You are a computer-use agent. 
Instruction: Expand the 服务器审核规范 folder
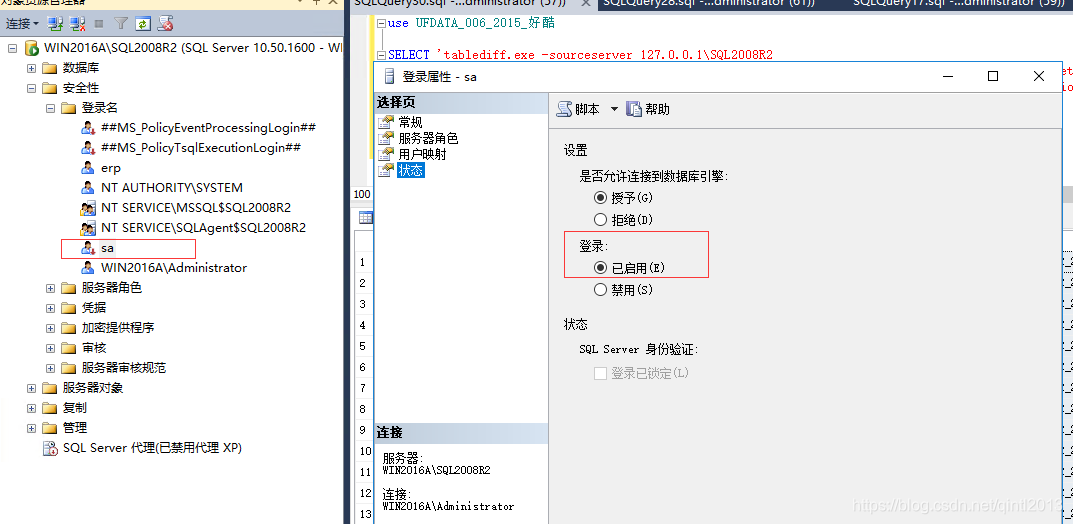coord(51,368)
